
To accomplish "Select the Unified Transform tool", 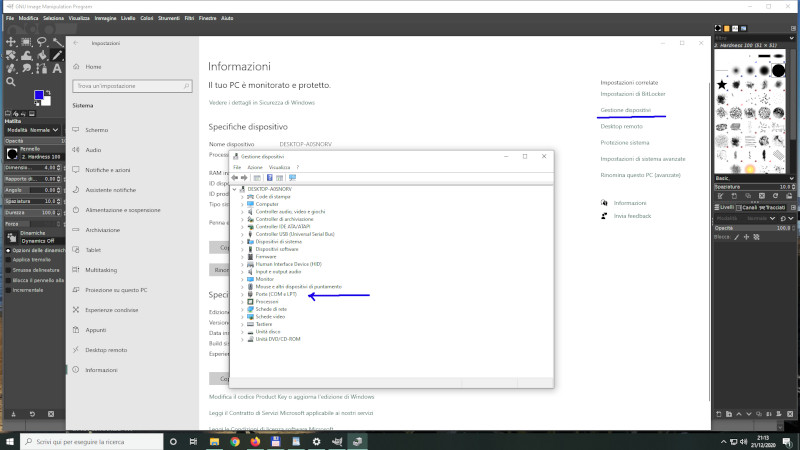I will [x=11, y=55].
